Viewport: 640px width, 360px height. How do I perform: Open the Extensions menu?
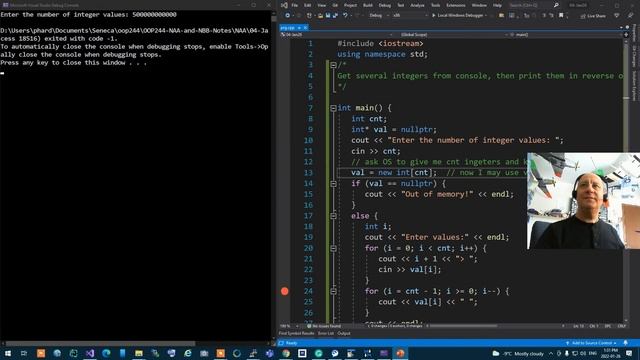[x=456, y=5]
